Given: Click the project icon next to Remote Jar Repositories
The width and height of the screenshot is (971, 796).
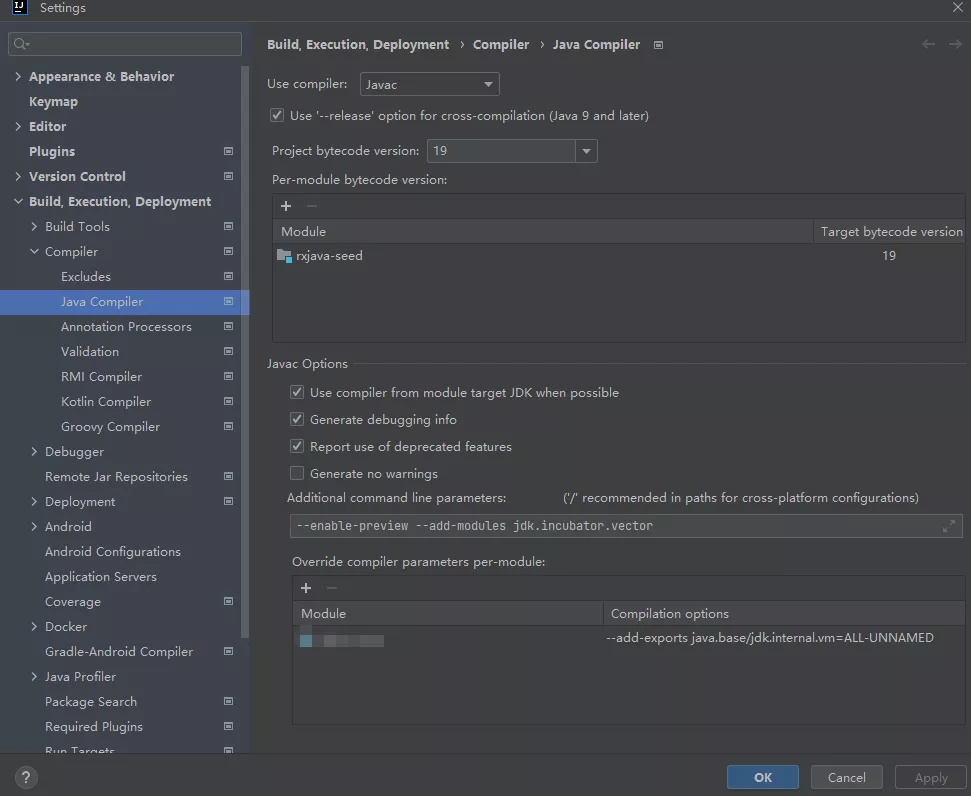Looking at the screenshot, I should pos(229,476).
